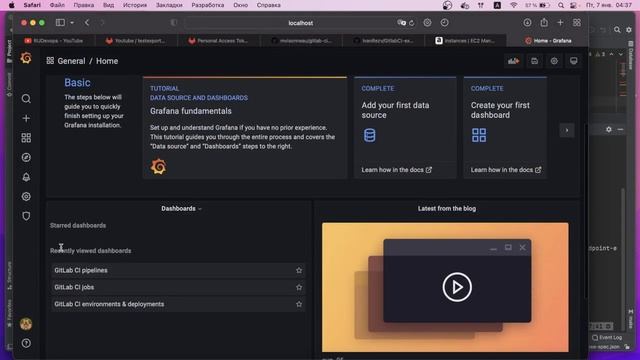Open Wi-Fi status in menu bar
640x360 pixels.
coord(513,5)
